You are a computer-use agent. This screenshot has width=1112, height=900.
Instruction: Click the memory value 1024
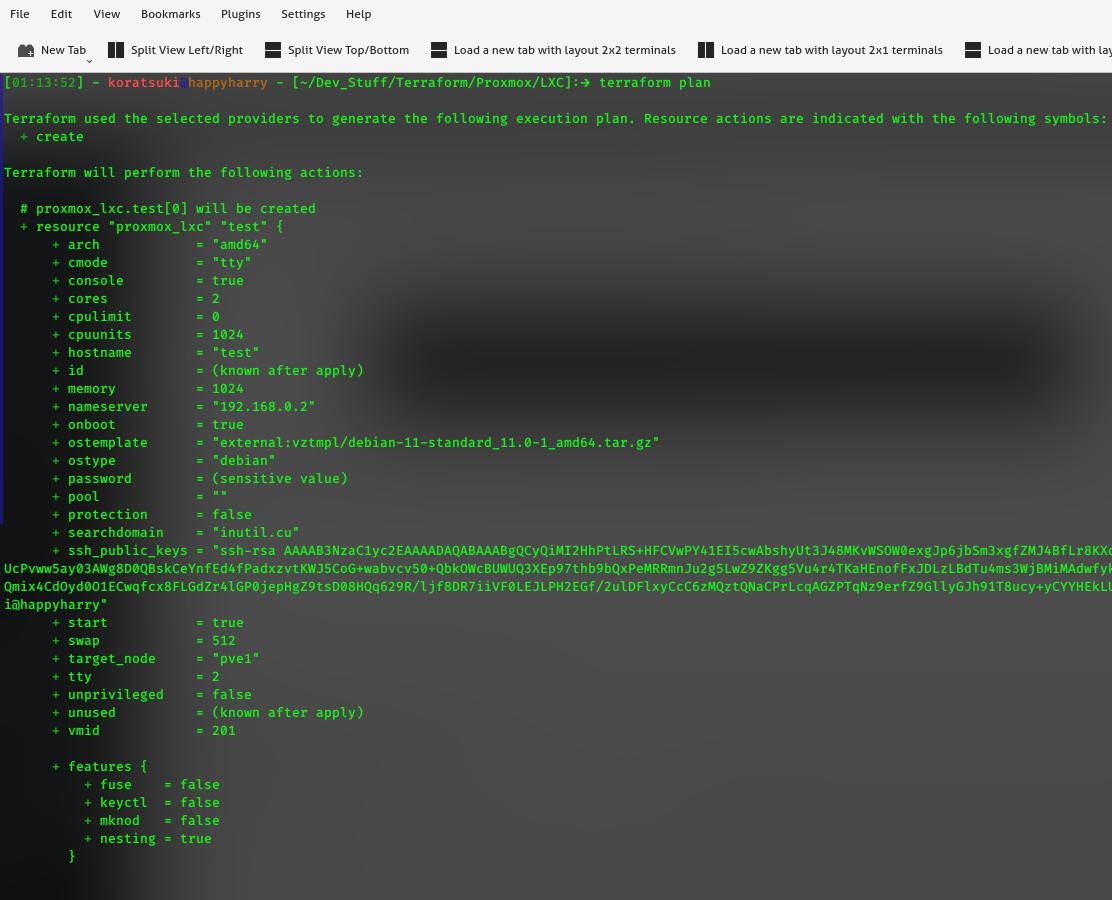pos(228,389)
